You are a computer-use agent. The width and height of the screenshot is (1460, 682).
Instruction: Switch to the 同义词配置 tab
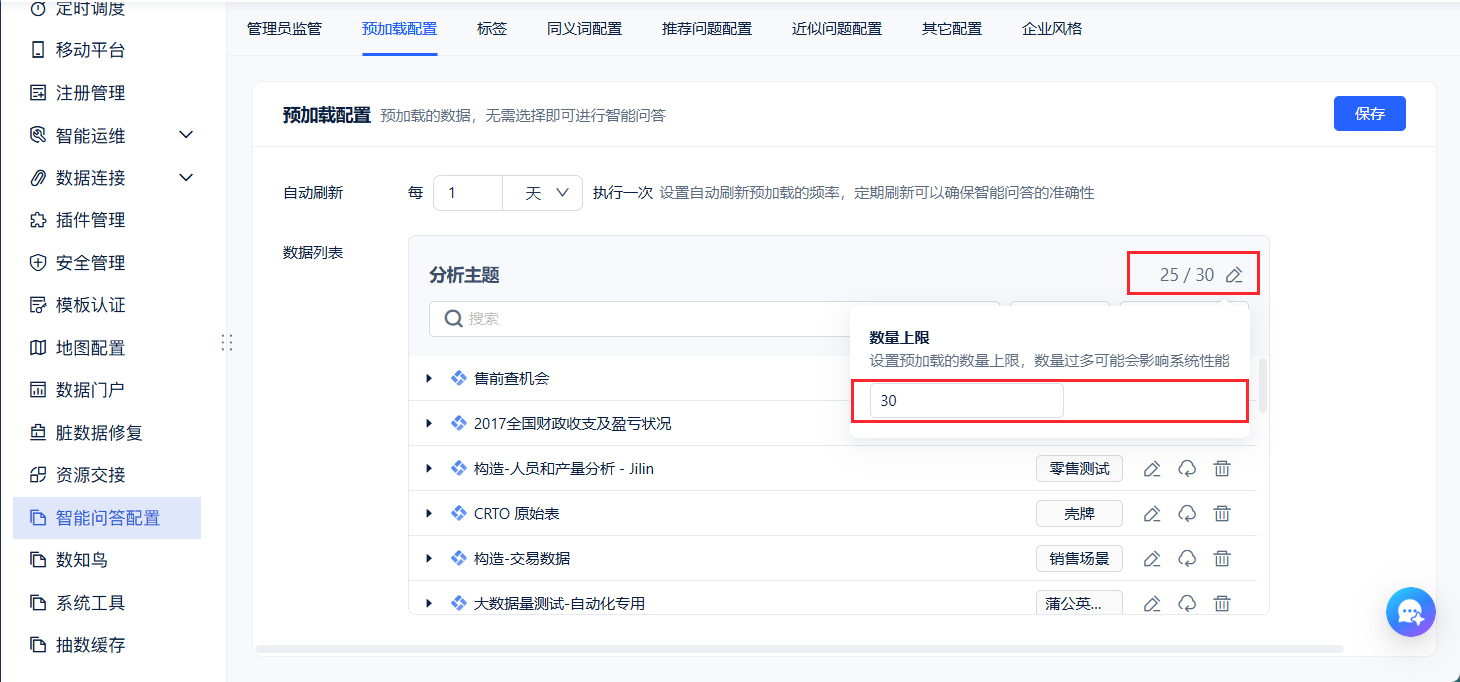click(584, 29)
